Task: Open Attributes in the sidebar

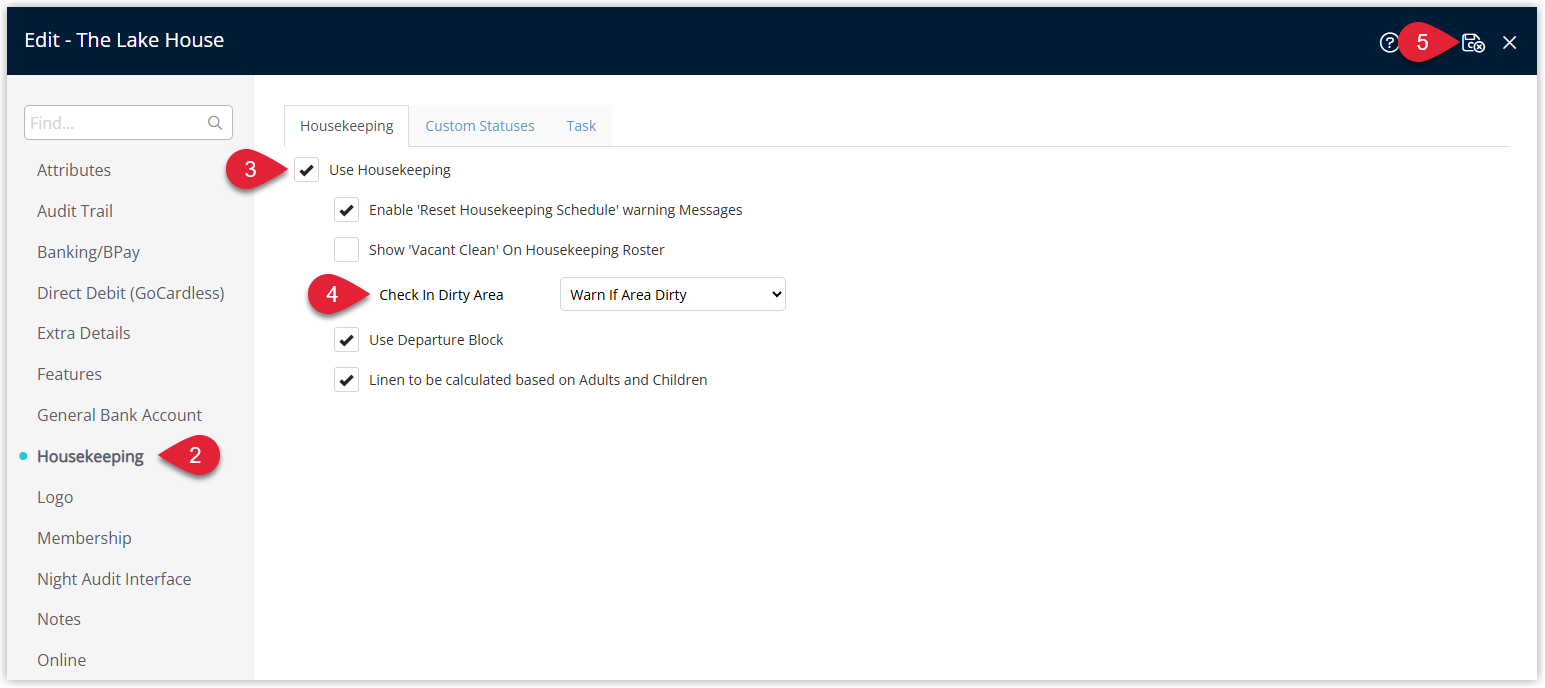Action: 74,170
